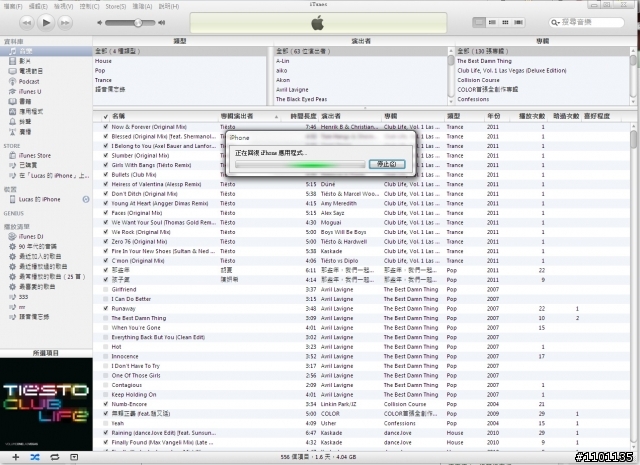This screenshot has width=640, height=465.
Task: Switch to grid view icon
Action: pyautogui.click(x=505, y=22)
